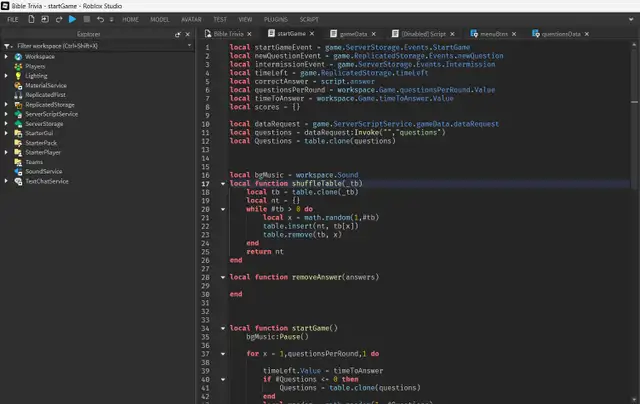The image size is (640, 404).
Task: Open the Explorer filter dropdown arrow
Action: click(189, 46)
